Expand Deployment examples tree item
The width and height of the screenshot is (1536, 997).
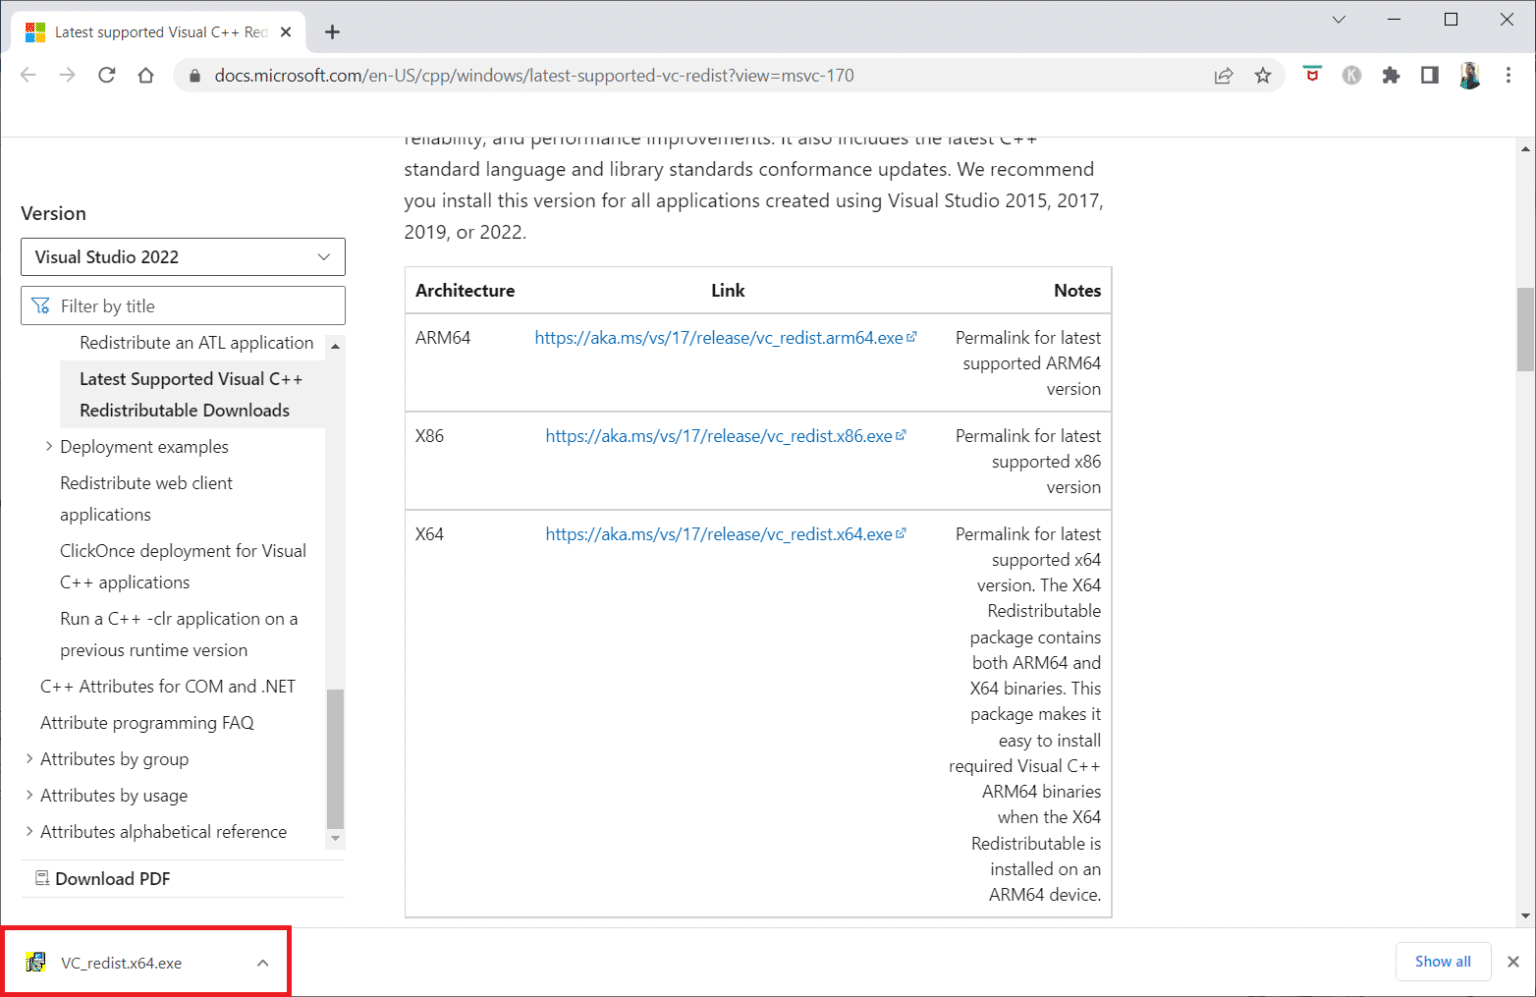point(49,446)
